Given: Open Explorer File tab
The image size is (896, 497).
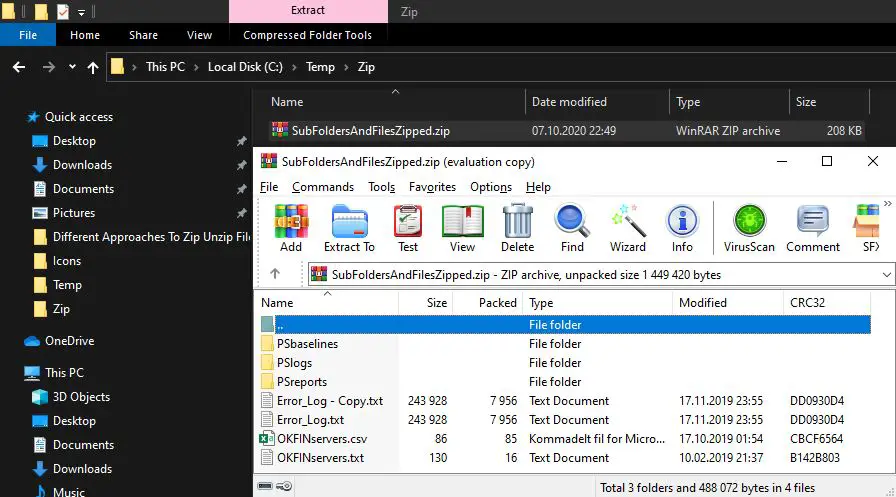Looking at the screenshot, I should (x=28, y=35).
